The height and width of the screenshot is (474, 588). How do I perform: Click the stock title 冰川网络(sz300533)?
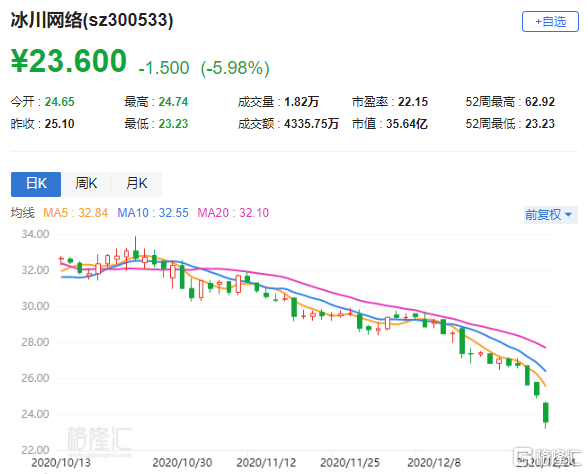pos(92,20)
